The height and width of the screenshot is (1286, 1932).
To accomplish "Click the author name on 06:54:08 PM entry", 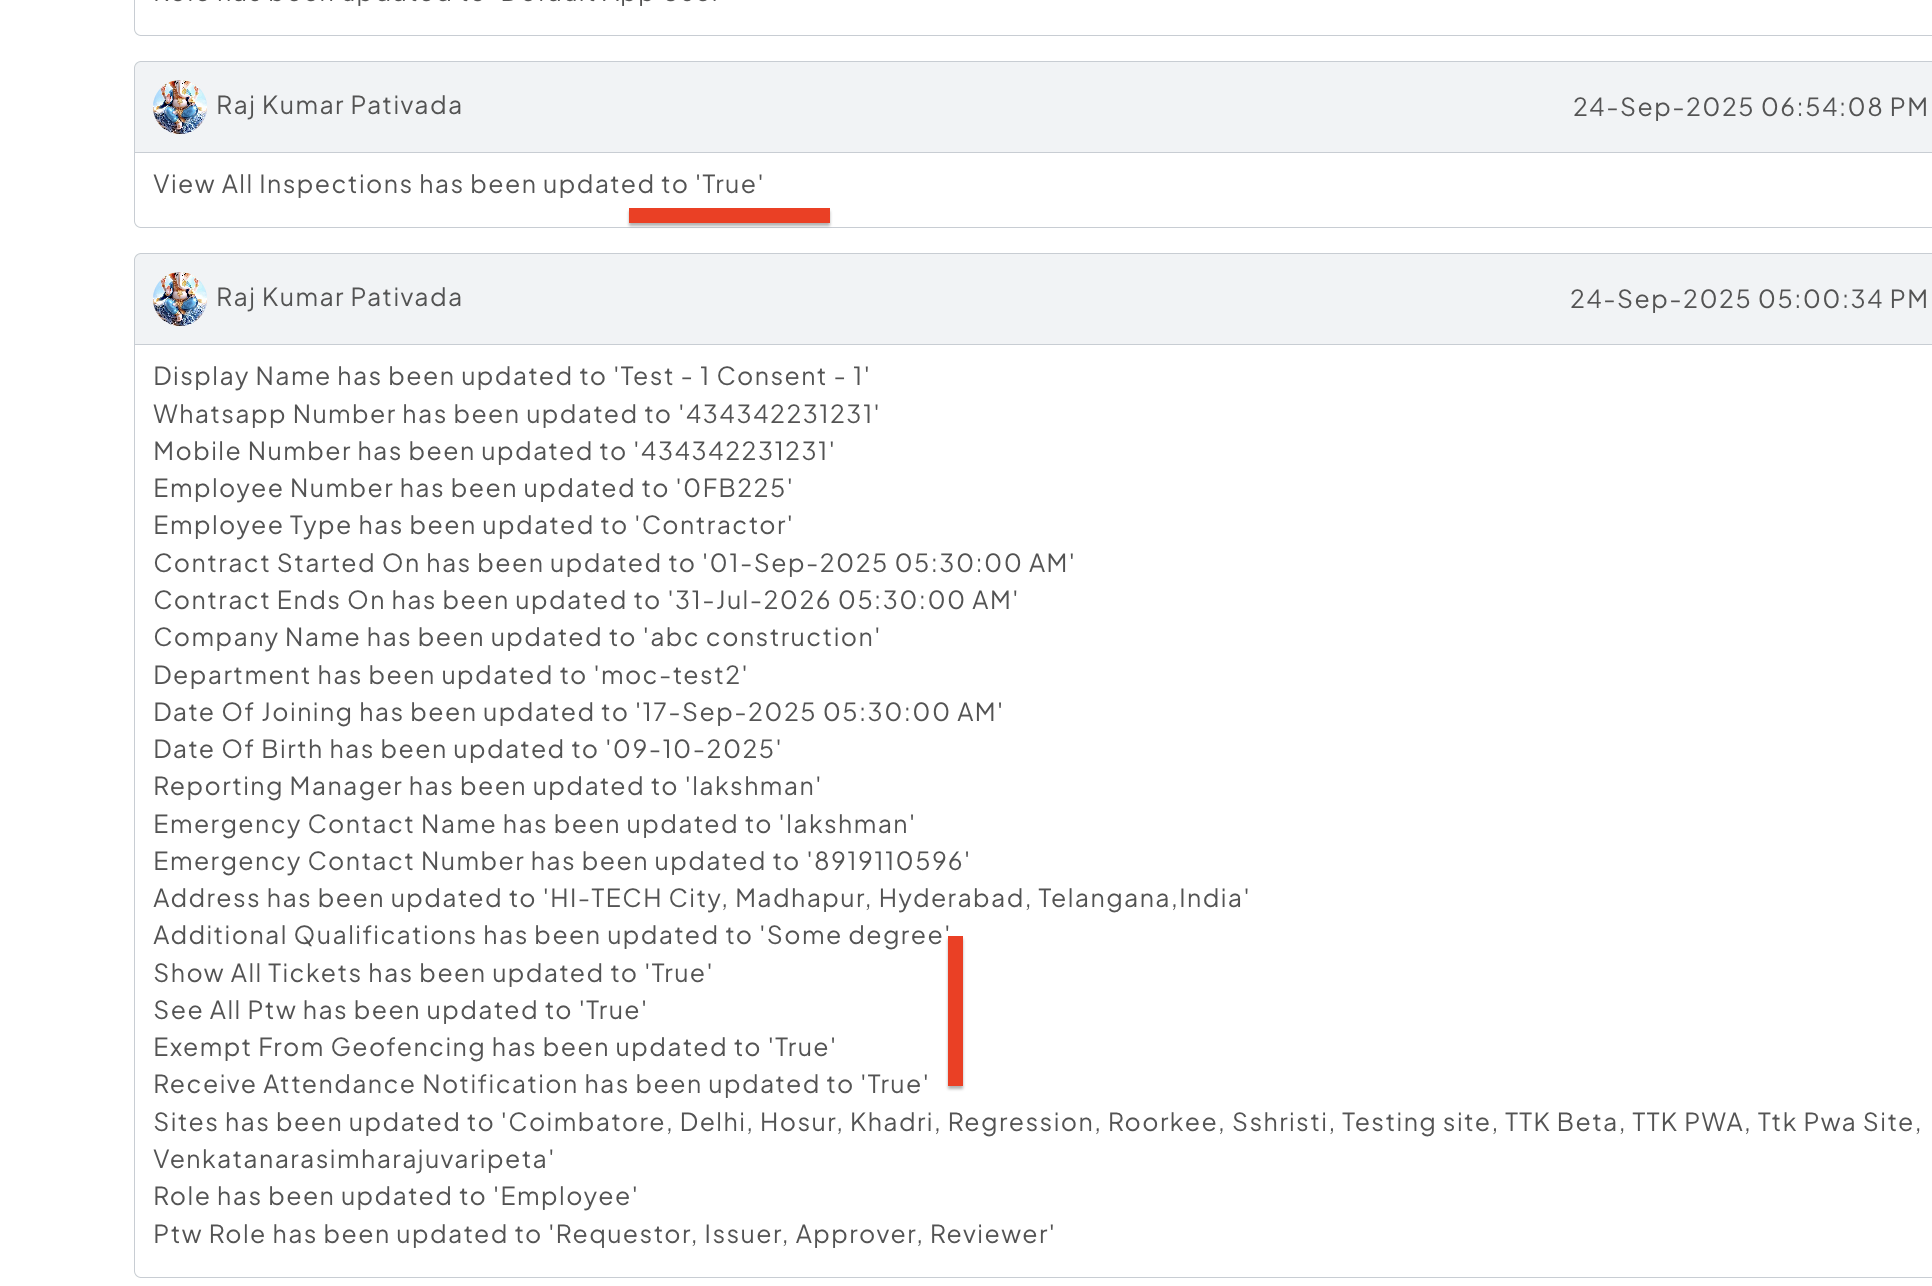I will [339, 106].
